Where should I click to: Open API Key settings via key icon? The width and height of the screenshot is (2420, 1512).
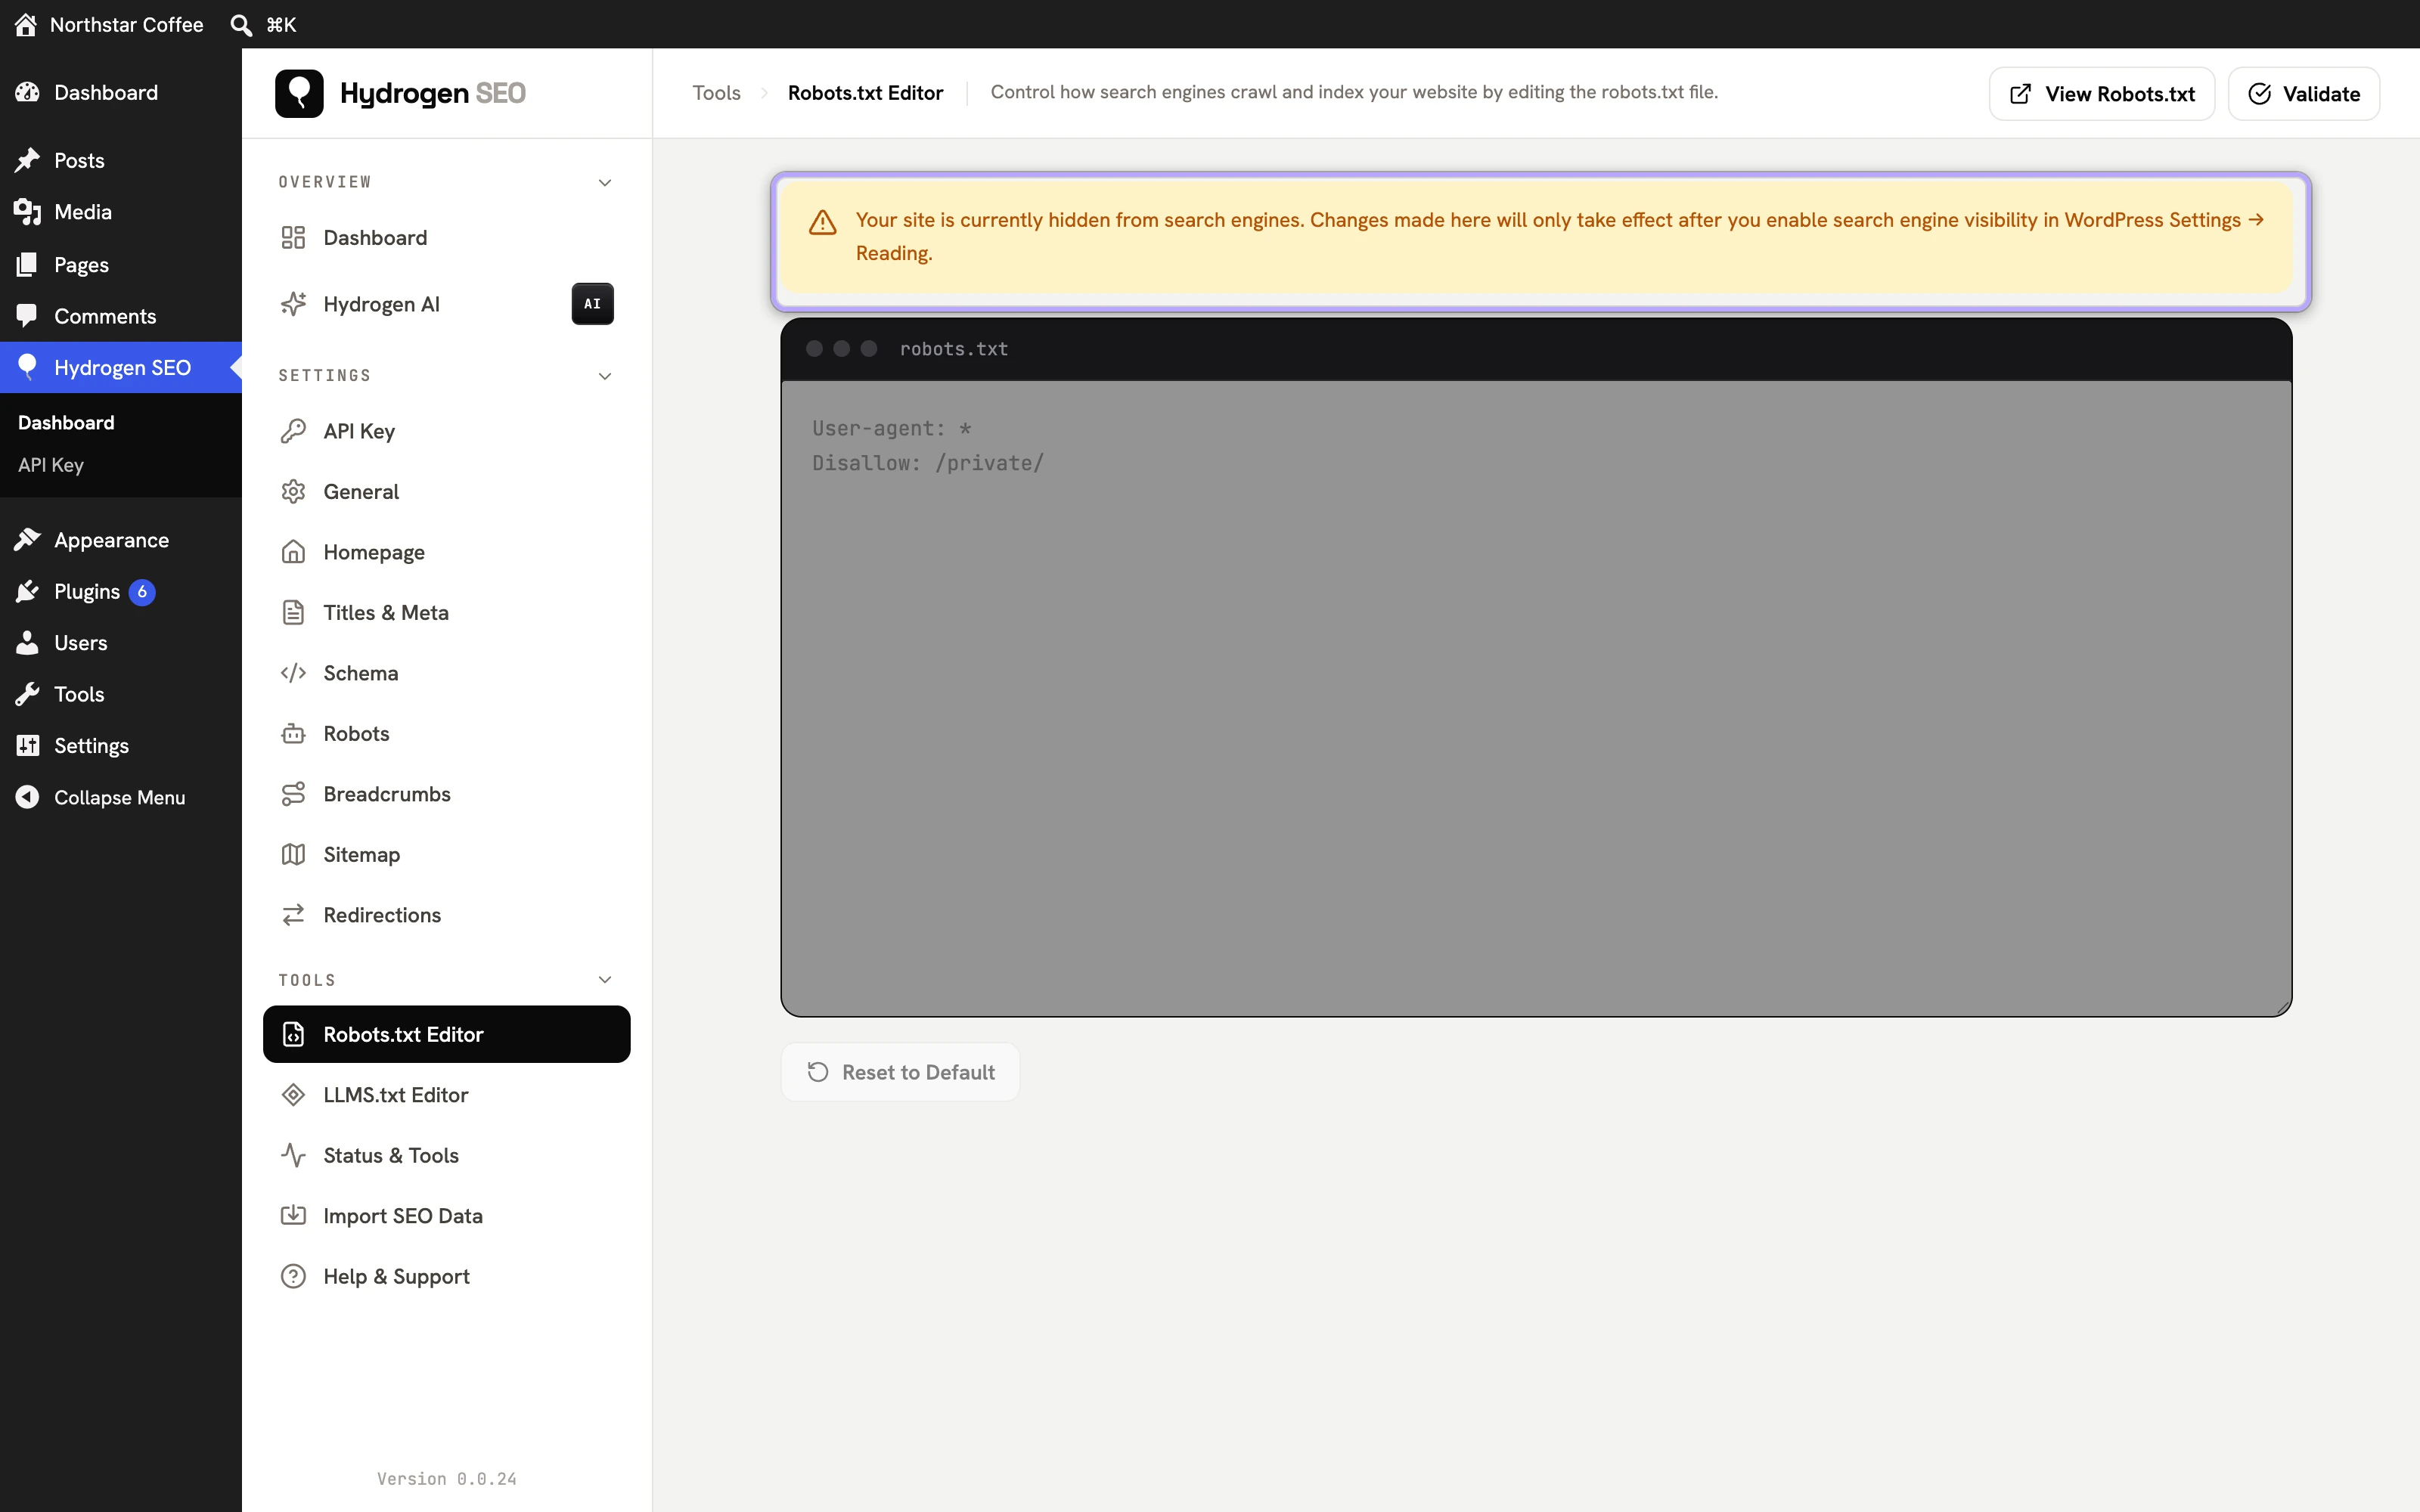[x=293, y=431]
